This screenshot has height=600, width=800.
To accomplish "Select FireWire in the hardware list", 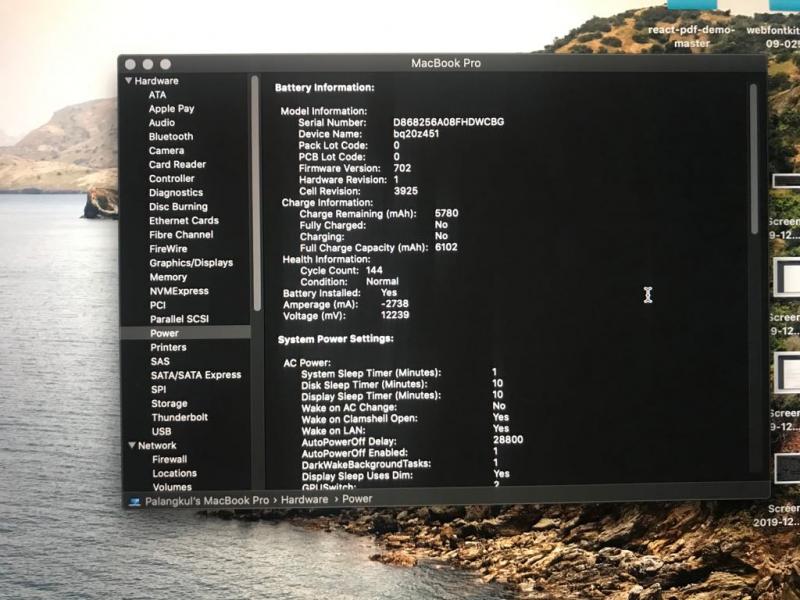I will [x=168, y=249].
